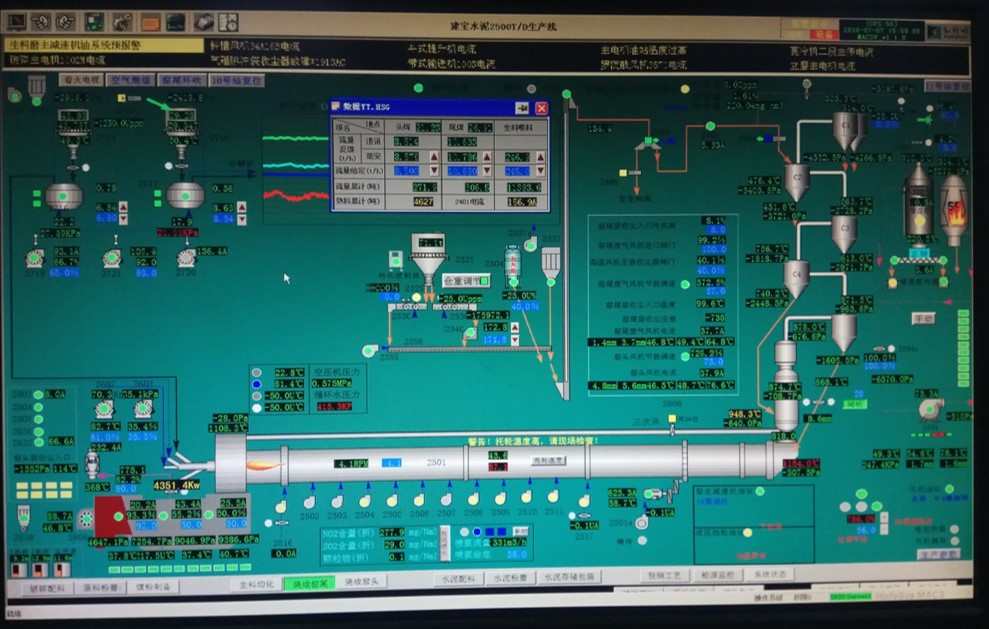The image size is (989, 629).
Task: Click the C4 cyclone preheater icon
Action: [796, 276]
